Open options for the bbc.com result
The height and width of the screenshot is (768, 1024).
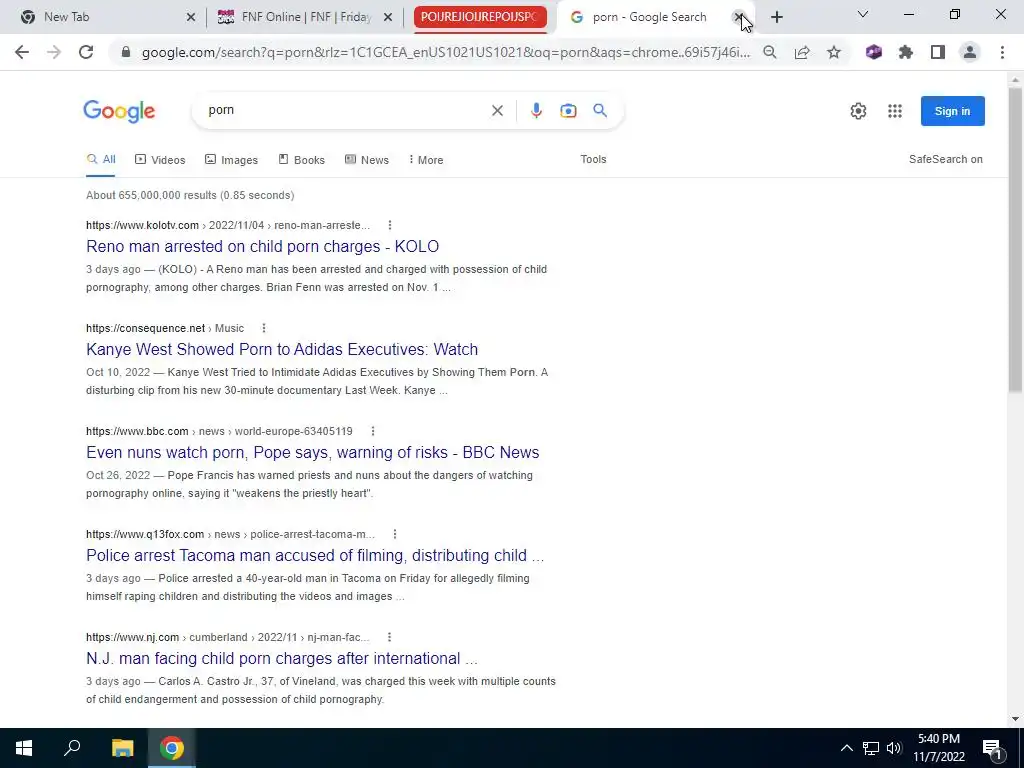tap(373, 432)
